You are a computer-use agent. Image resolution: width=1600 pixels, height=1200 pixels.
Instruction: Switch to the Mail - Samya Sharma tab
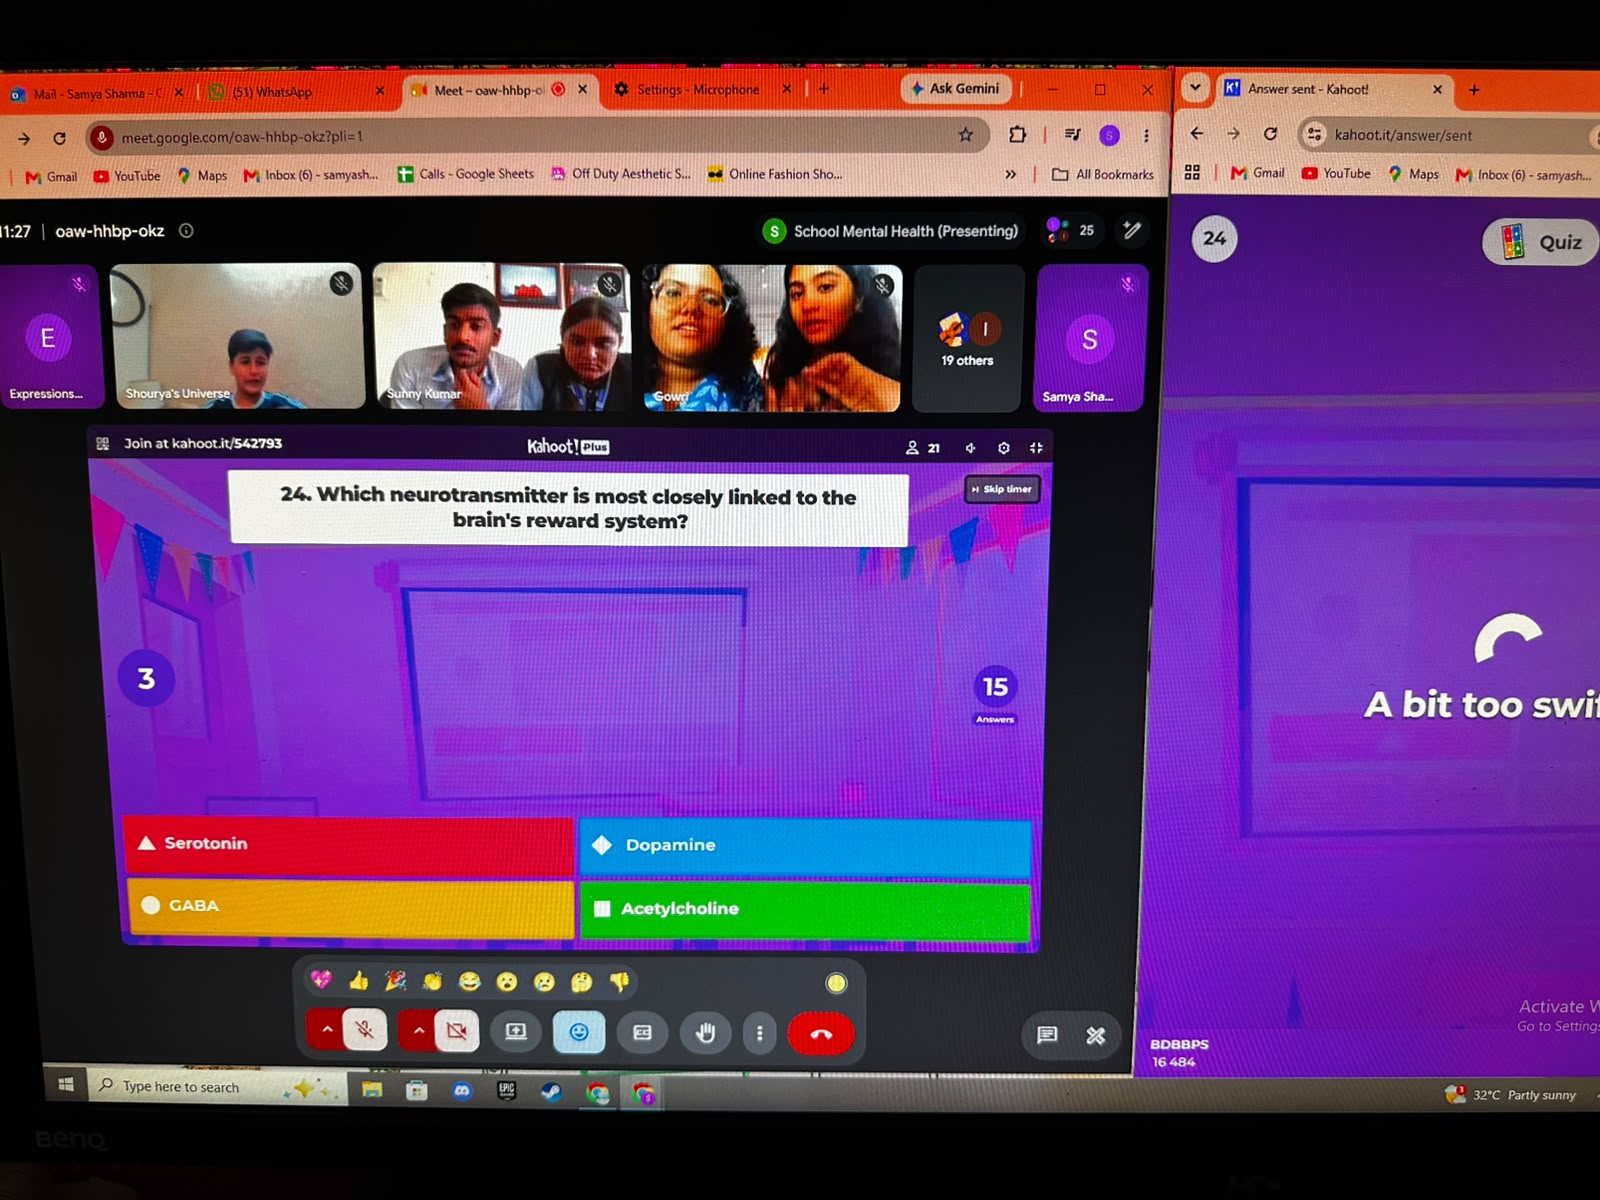point(97,93)
